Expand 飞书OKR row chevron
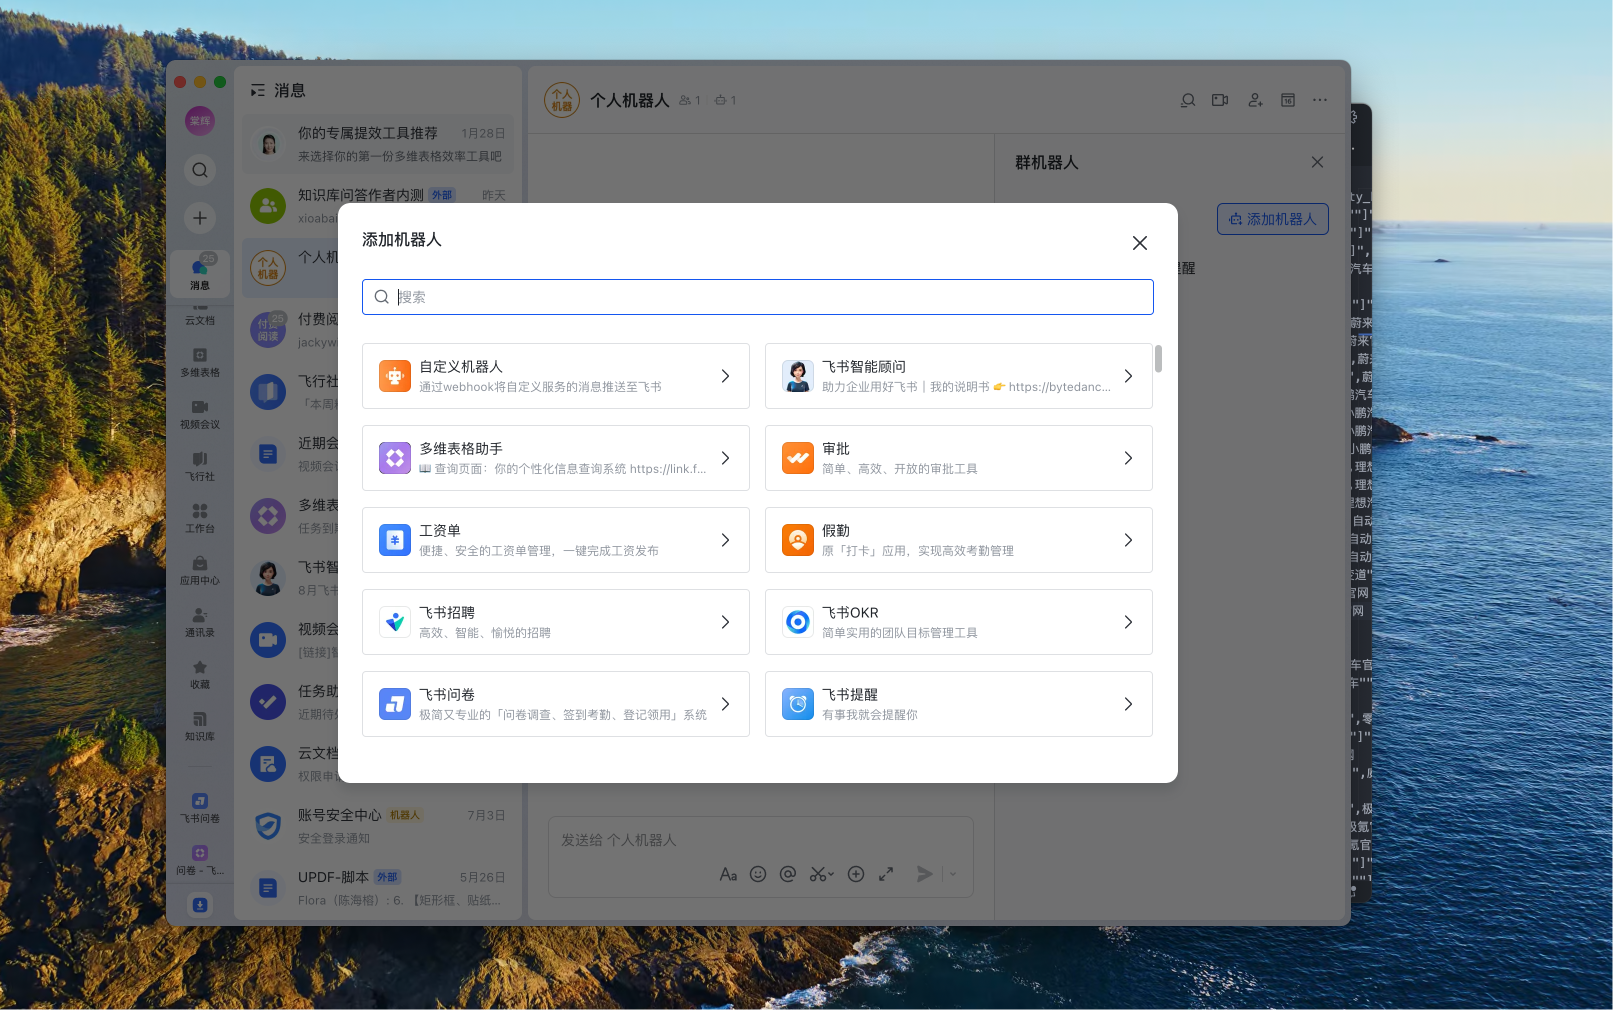 pos(1129,622)
